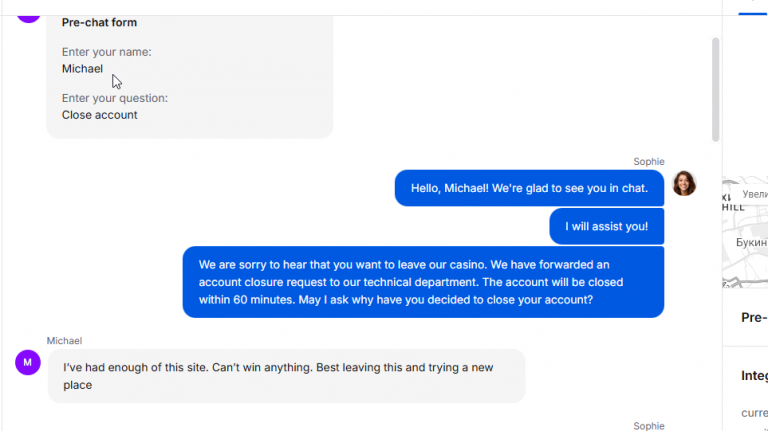Click 'Sophie' name above the greeting message
This screenshot has height=431, width=768.
(648, 162)
